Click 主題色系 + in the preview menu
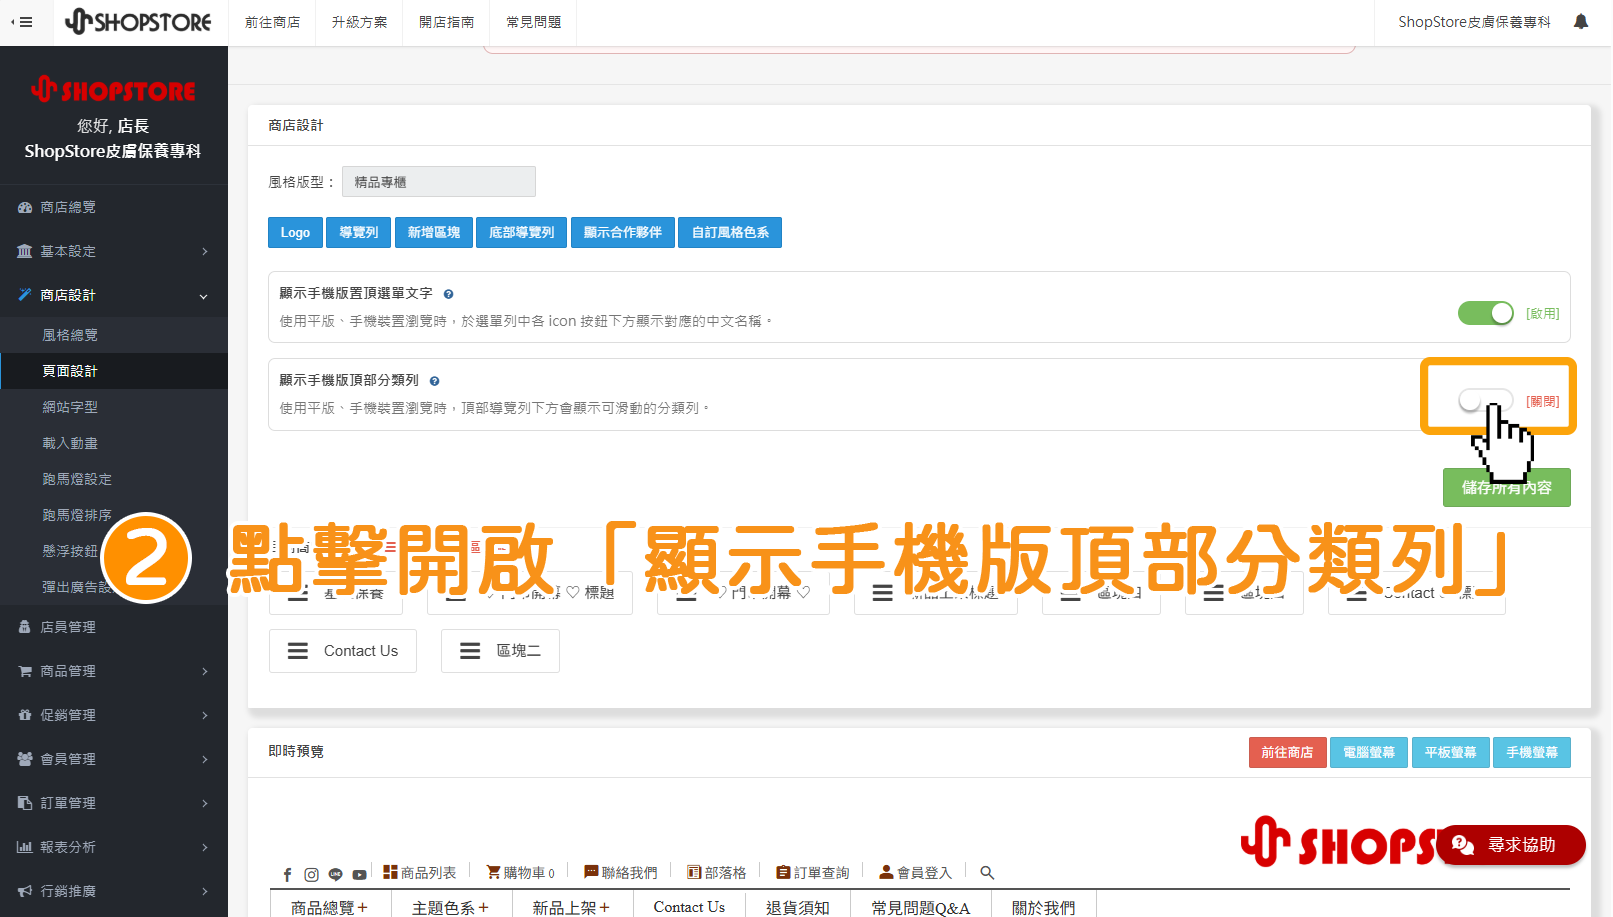The width and height of the screenshot is (1613, 917). click(450, 907)
